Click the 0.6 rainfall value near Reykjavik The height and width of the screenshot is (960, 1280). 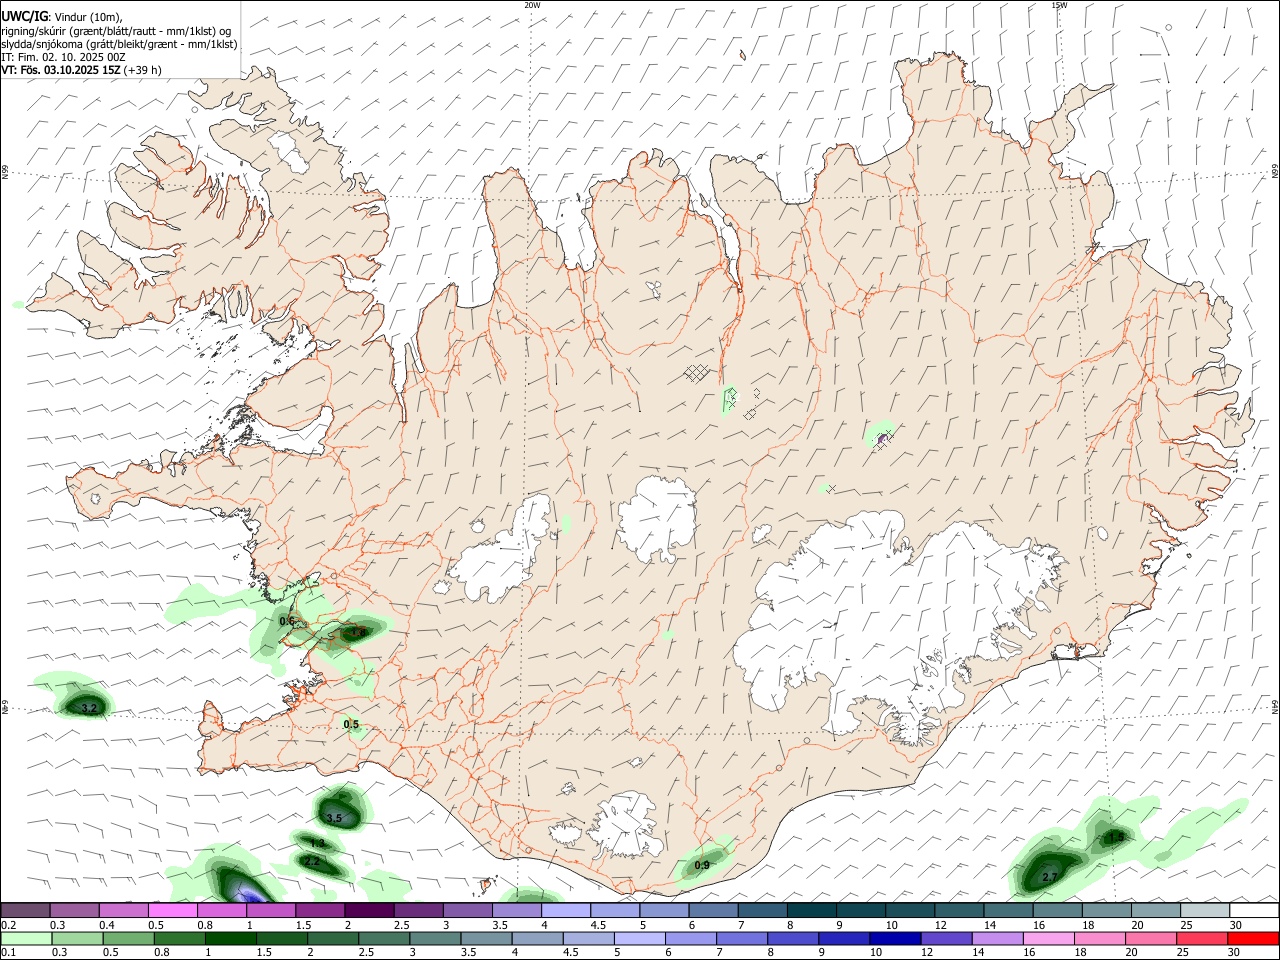[x=287, y=621]
